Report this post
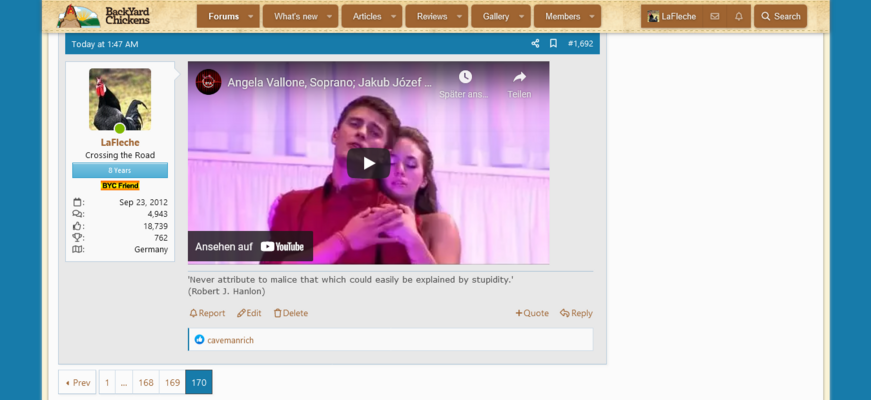This screenshot has width=871, height=400. coord(207,313)
